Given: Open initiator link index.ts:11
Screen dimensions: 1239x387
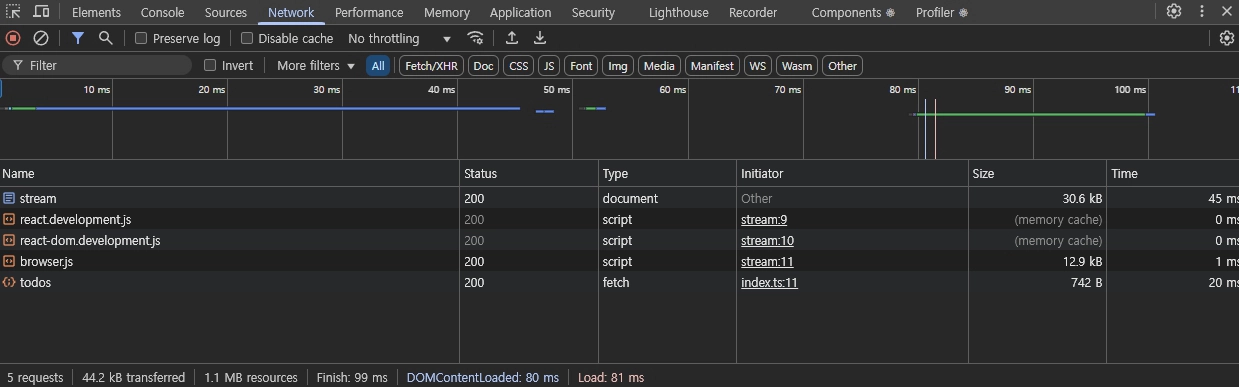Looking at the screenshot, I should pos(769,282).
